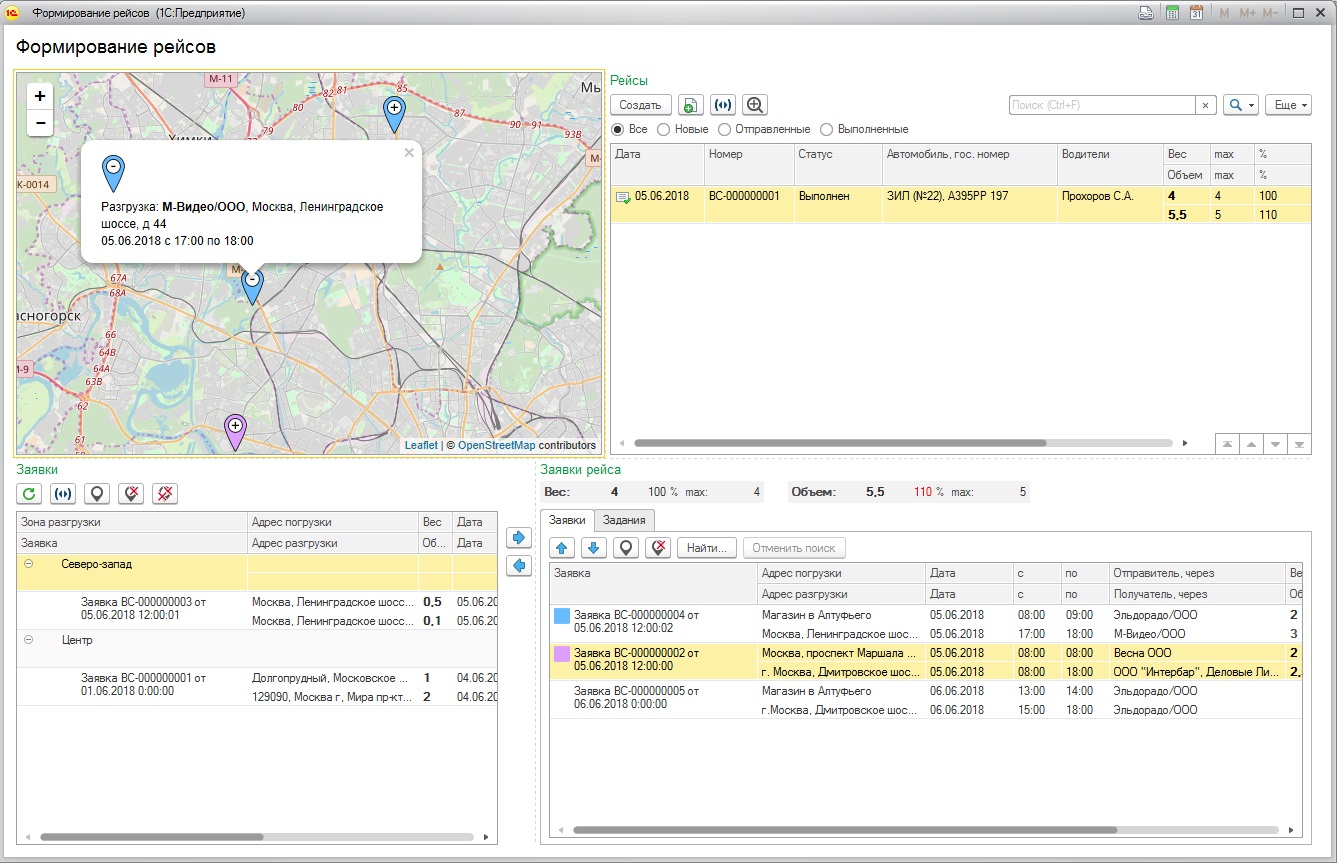Screen dimensions: 1337x863
Task: Click the Рейсы search input field
Action: click(x=1103, y=105)
